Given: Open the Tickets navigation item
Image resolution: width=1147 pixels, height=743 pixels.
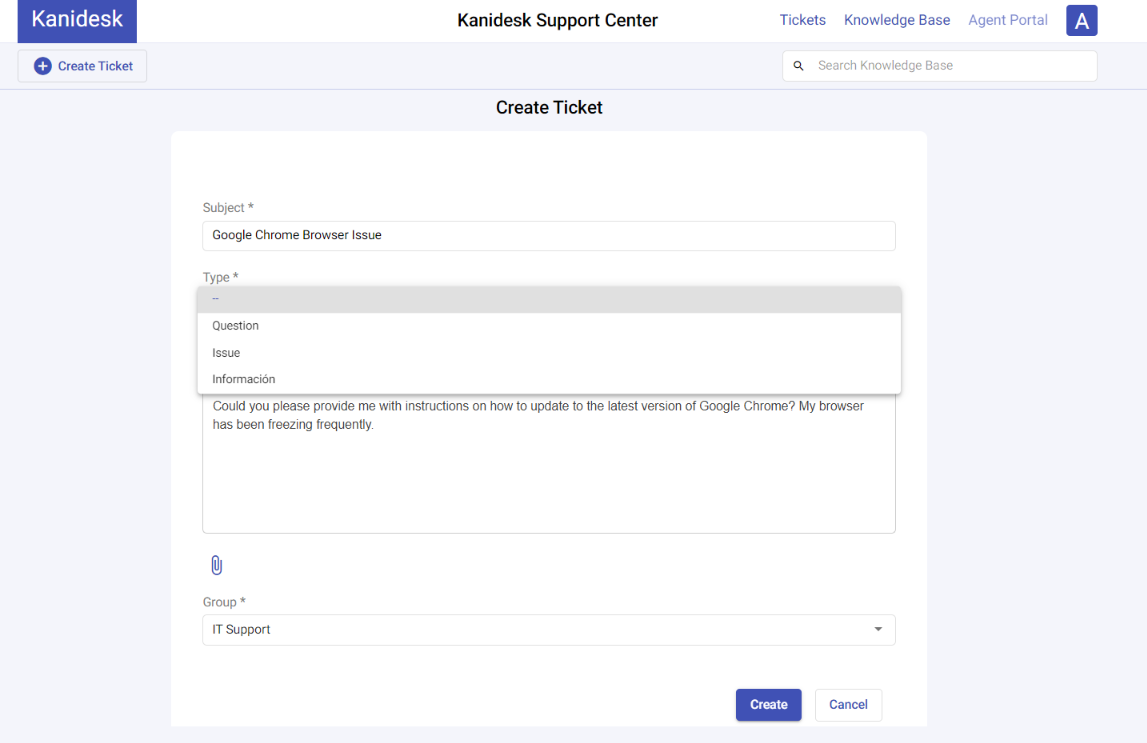Looking at the screenshot, I should (802, 20).
